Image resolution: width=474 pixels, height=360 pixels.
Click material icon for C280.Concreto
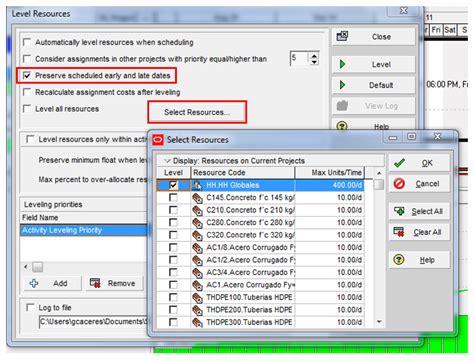click(x=197, y=223)
